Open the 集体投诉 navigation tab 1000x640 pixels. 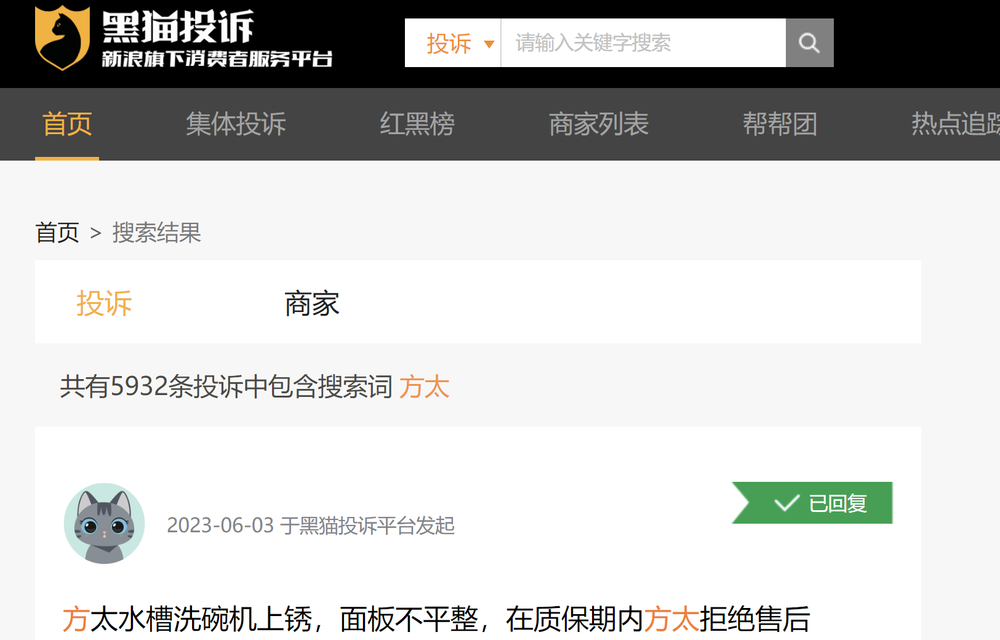[x=236, y=124]
